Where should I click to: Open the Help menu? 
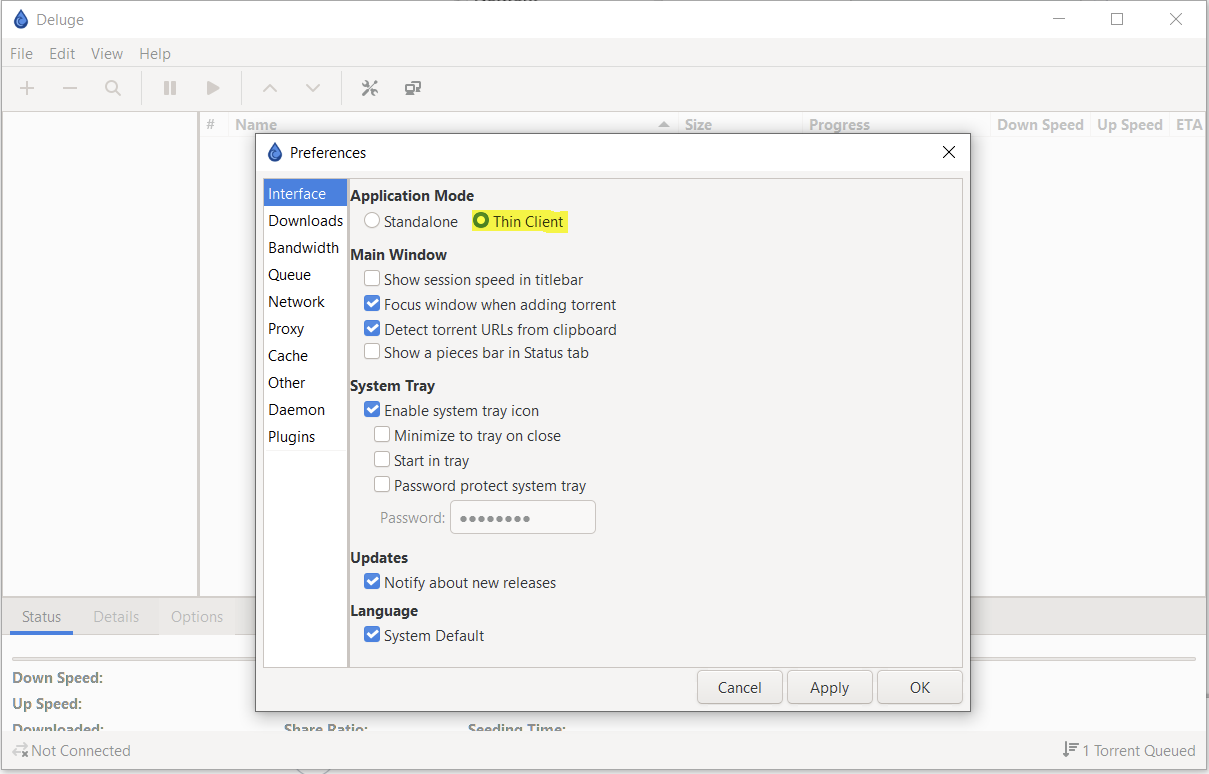click(155, 54)
